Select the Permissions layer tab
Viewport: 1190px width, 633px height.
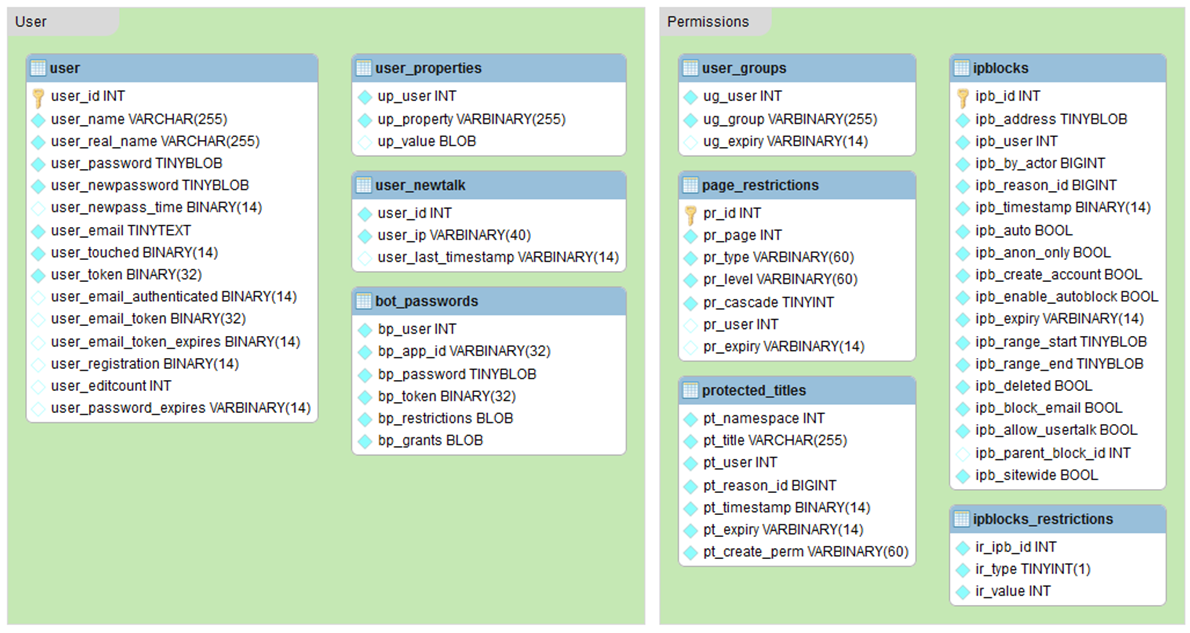(x=708, y=21)
